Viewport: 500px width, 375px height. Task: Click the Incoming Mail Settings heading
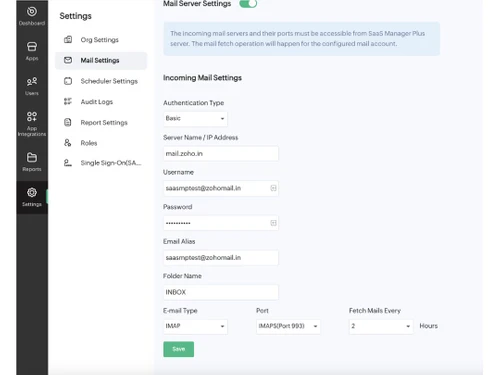click(202, 78)
